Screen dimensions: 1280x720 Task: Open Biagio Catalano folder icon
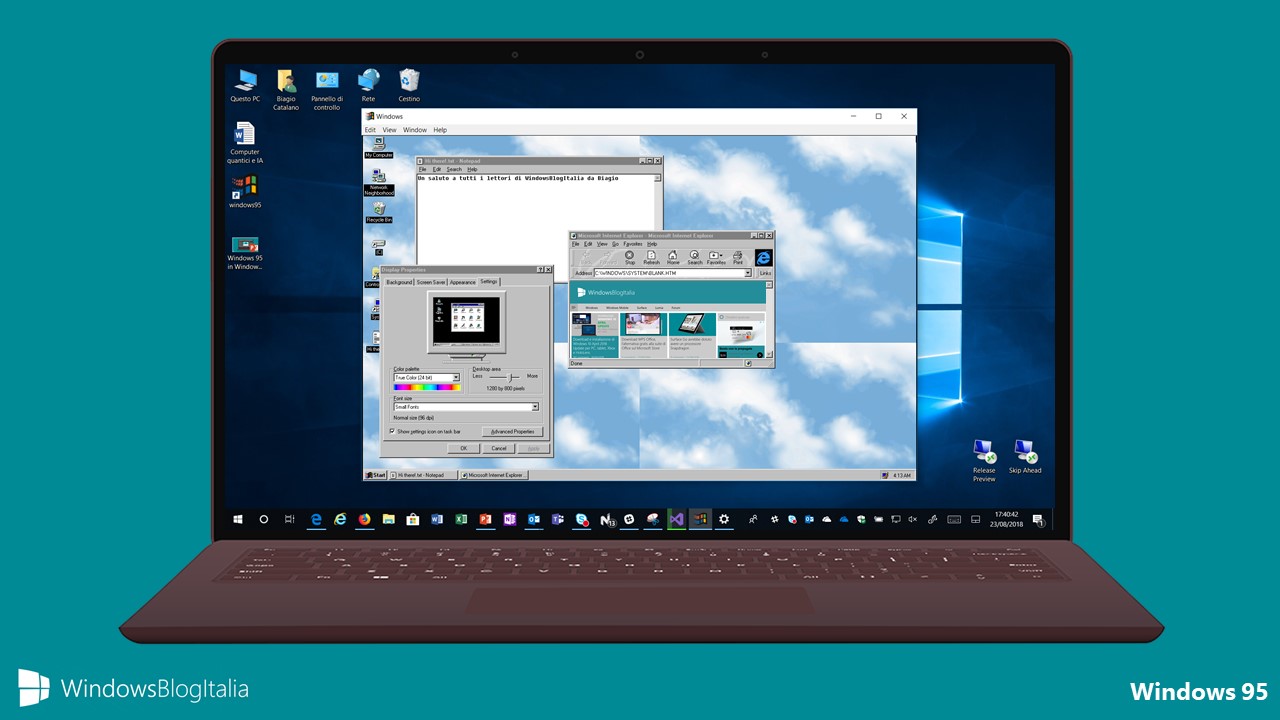(286, 89)
